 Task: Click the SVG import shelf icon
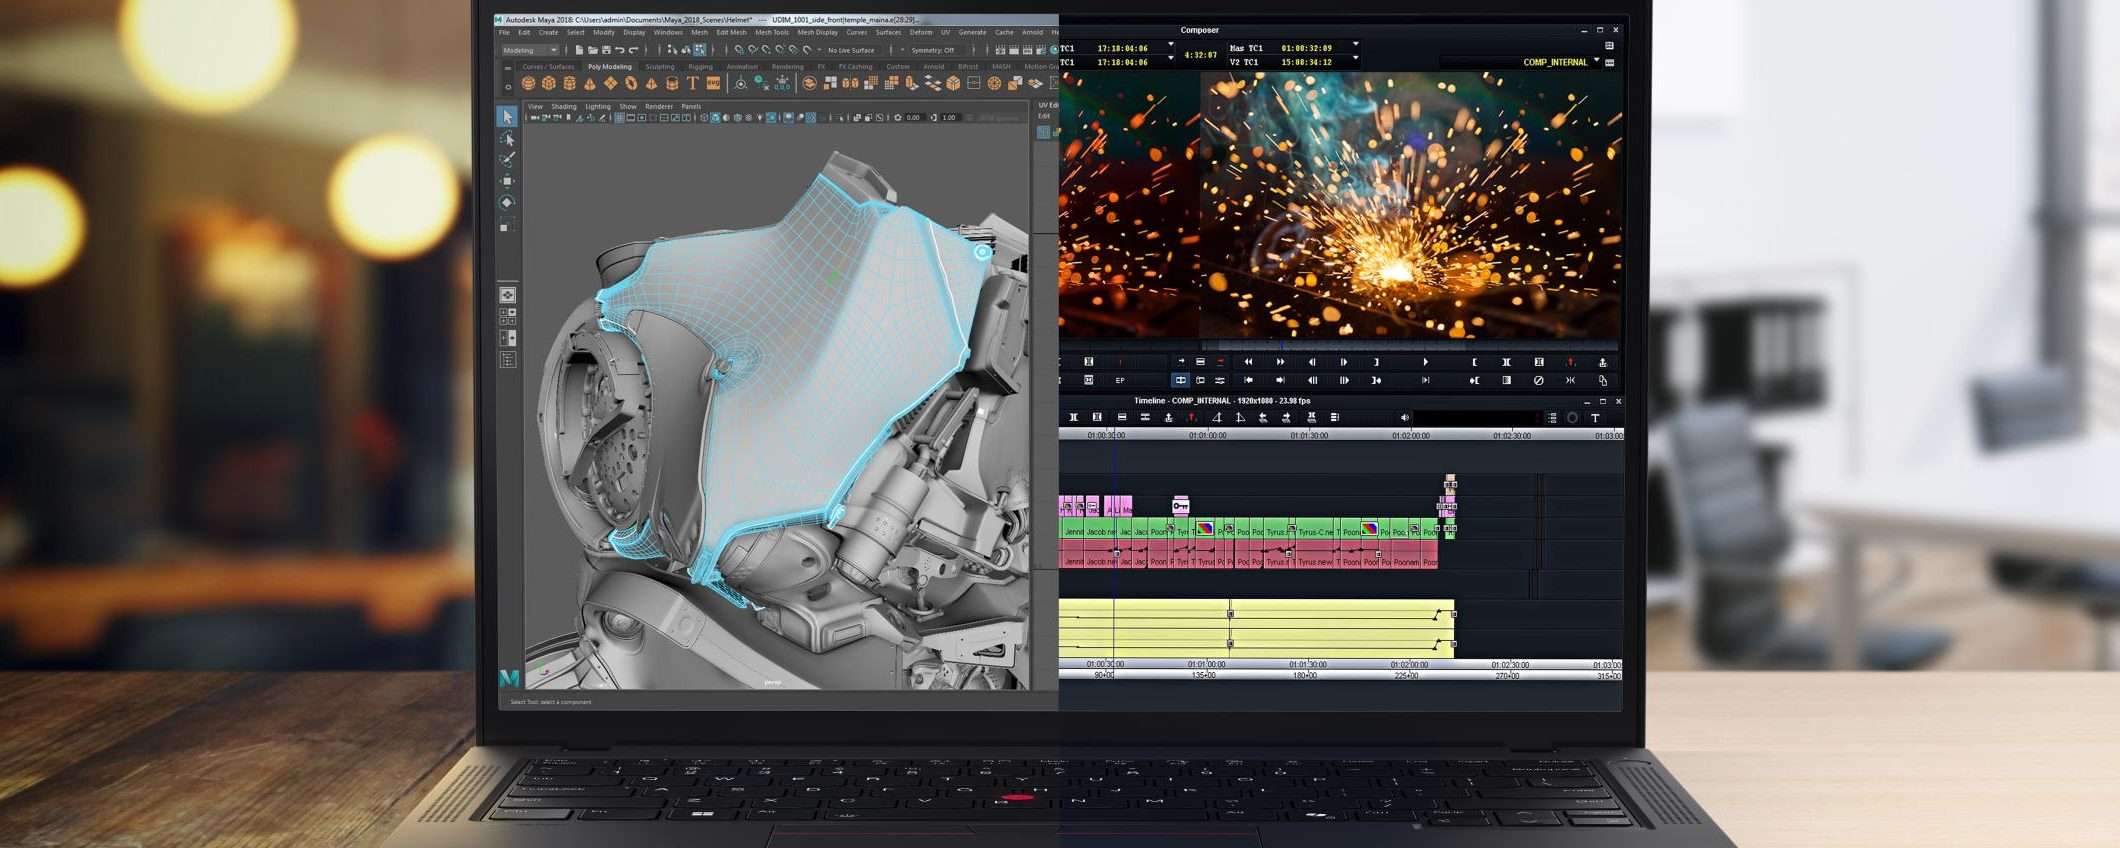tap(712, 84)
